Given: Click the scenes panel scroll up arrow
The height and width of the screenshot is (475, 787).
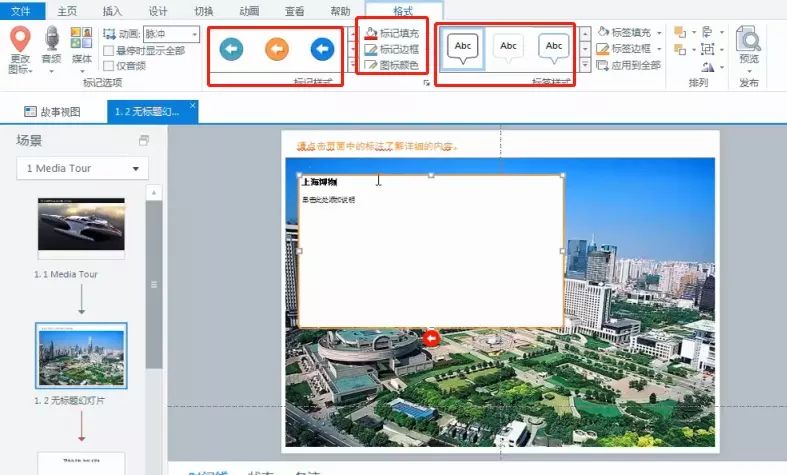Looking at the screenshot, I should click(x=154, y=193).
